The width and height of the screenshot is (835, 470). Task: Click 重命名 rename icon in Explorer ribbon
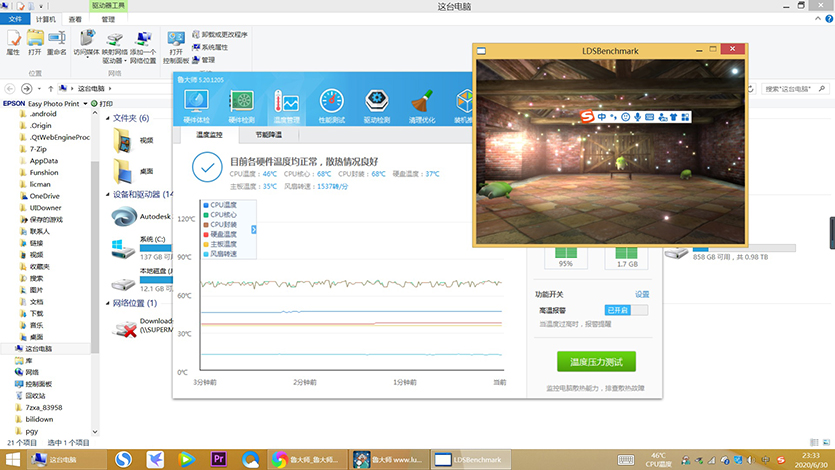56,43
